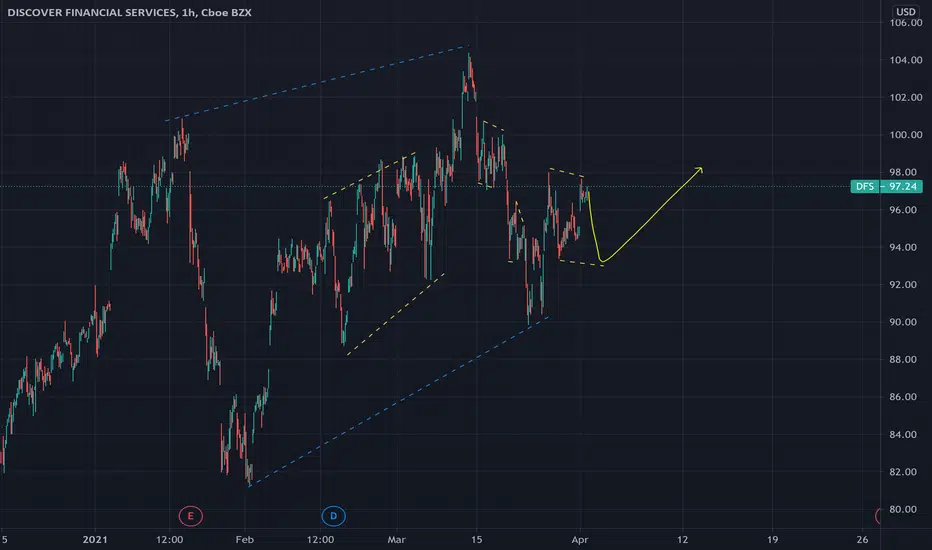Click the USD currency label
Image resolution: width=932 pixels, height=550 pixels.
905,12
